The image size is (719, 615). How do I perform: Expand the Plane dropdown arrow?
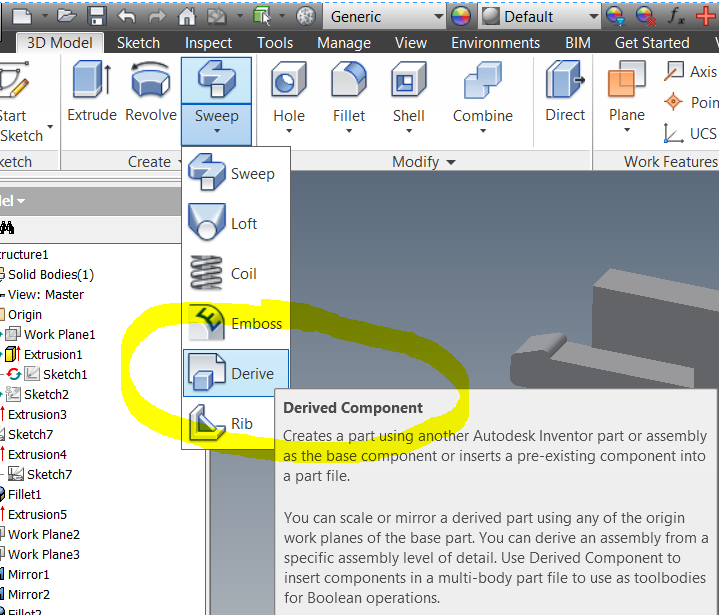[x=626, y=130]
